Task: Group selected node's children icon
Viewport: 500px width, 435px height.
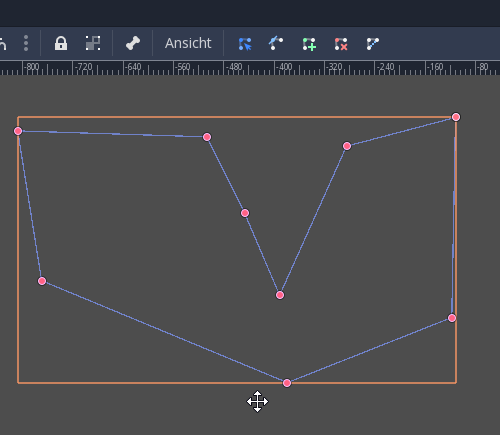Action: tap(93, 43)
